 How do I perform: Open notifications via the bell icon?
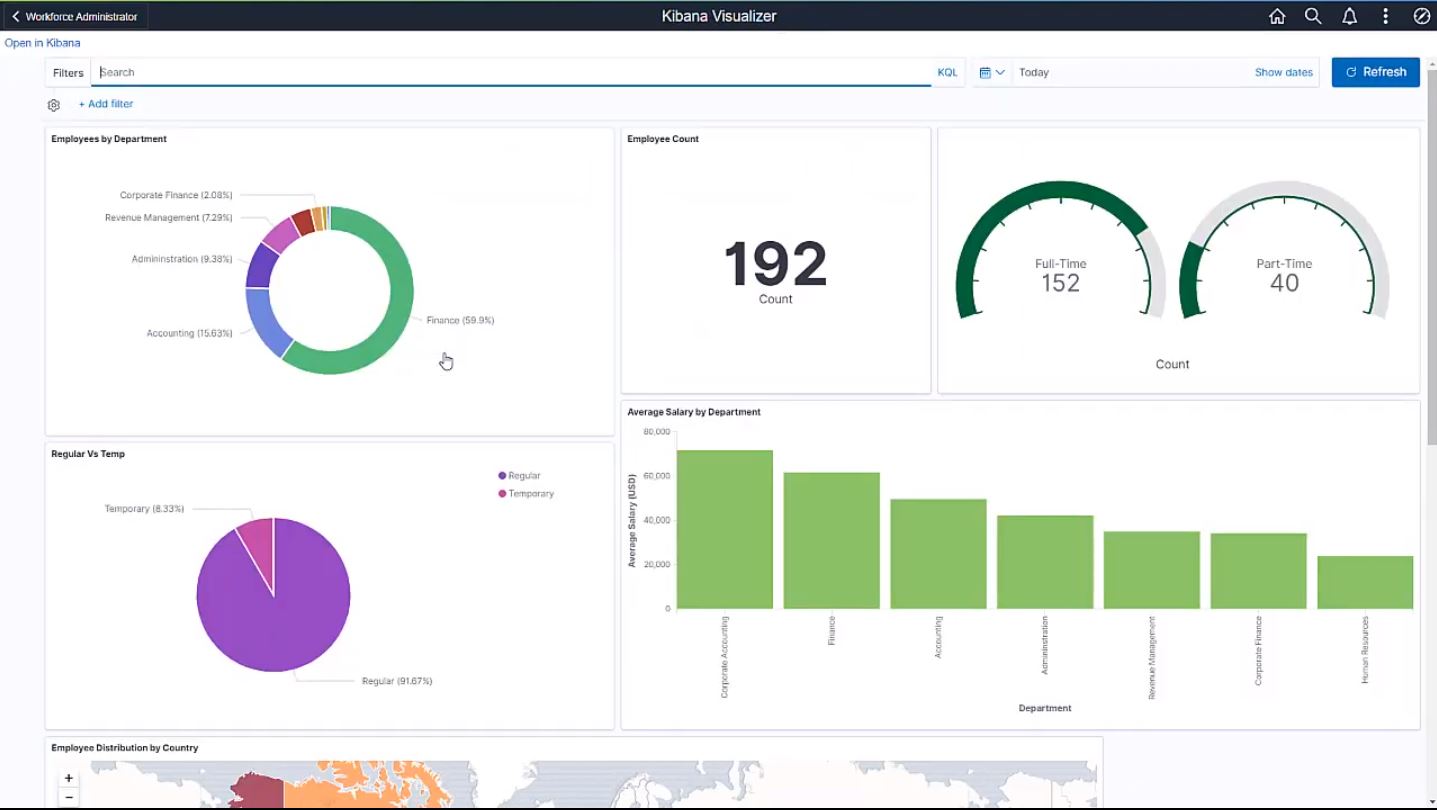1349,16
